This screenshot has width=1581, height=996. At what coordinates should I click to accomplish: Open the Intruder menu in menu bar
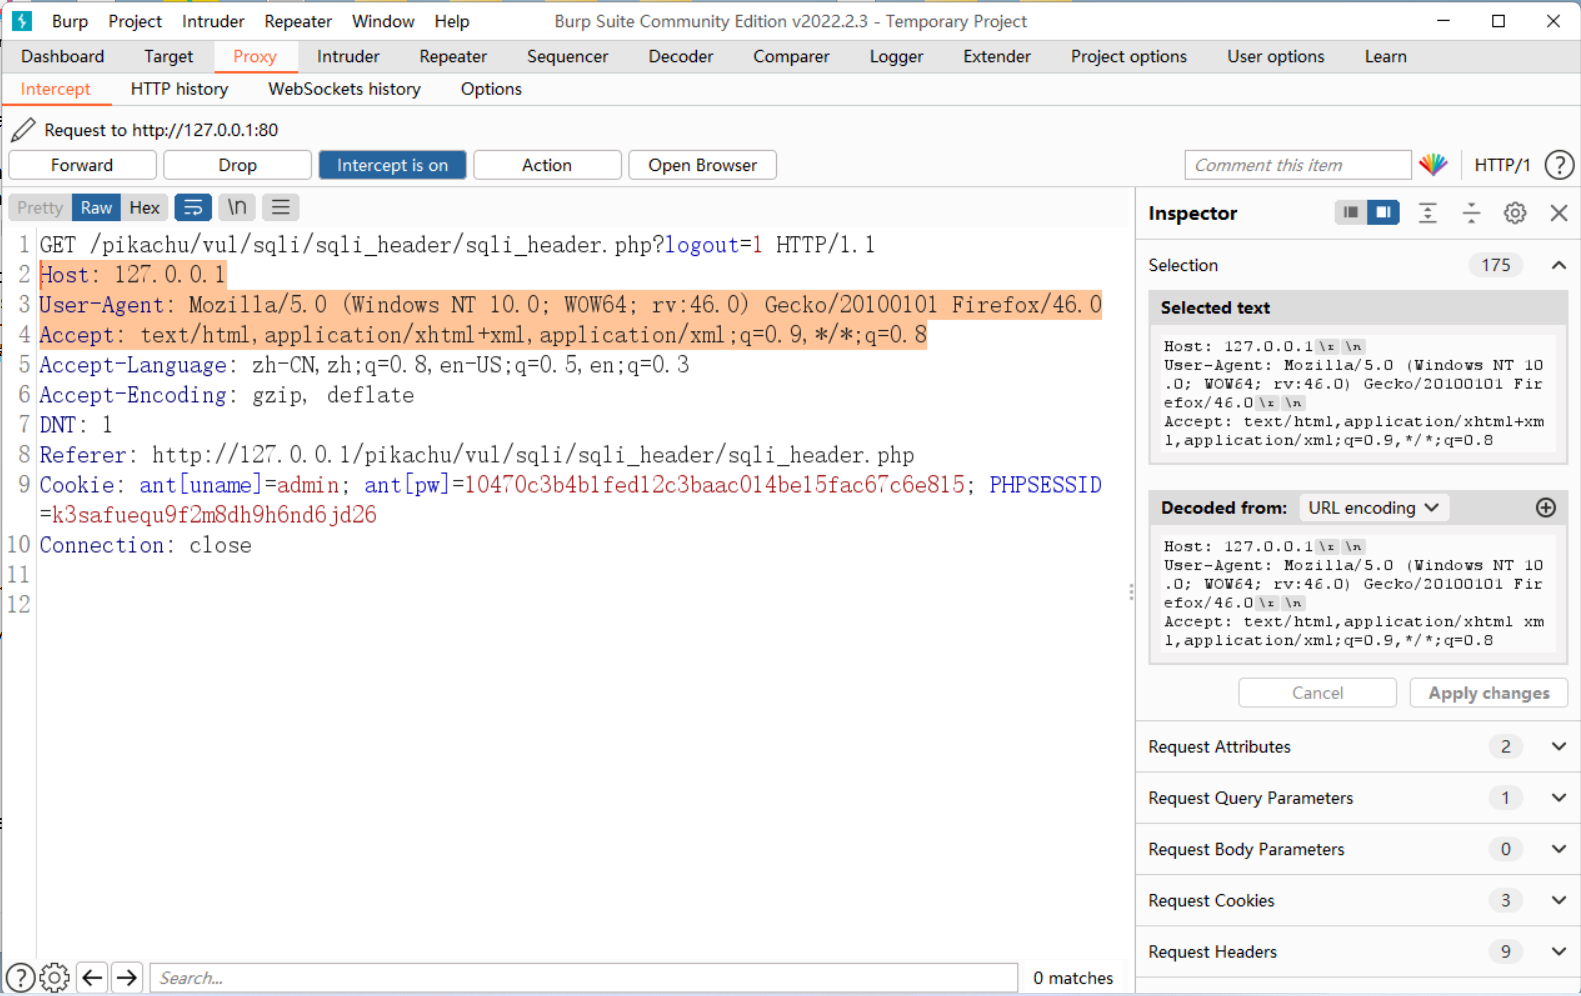(213, 21)
